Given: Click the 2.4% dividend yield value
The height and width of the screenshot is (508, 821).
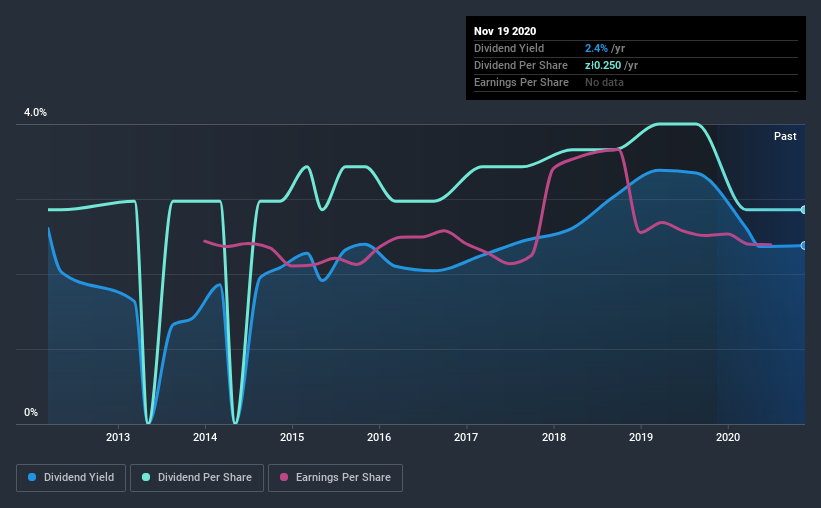Looking at the screenshot, I should tap(596, 48).
